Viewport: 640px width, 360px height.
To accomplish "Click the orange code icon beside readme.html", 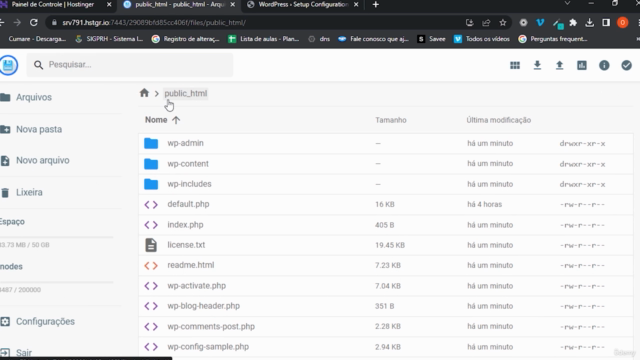I will tap(151, 265).
